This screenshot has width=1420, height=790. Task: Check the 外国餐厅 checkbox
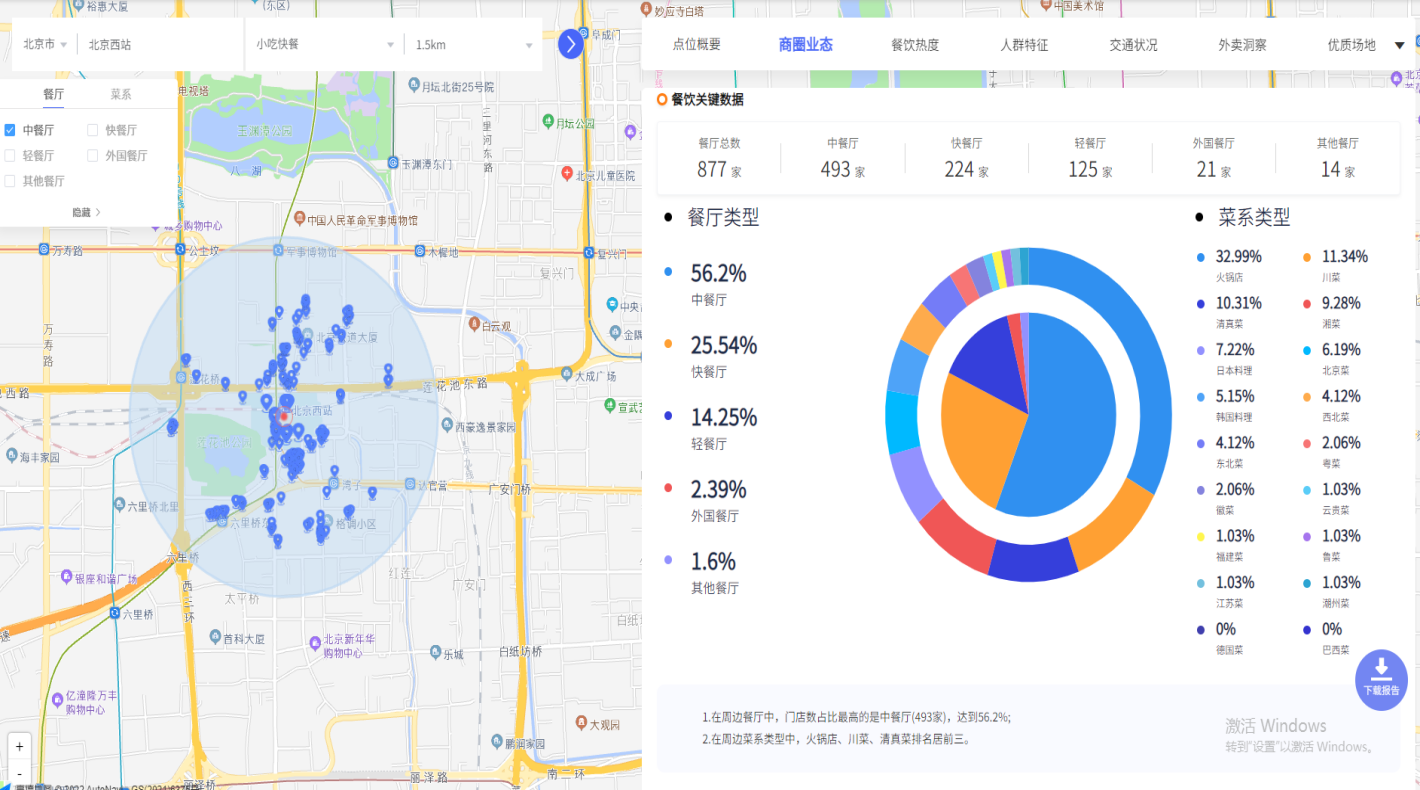[93, 156]
